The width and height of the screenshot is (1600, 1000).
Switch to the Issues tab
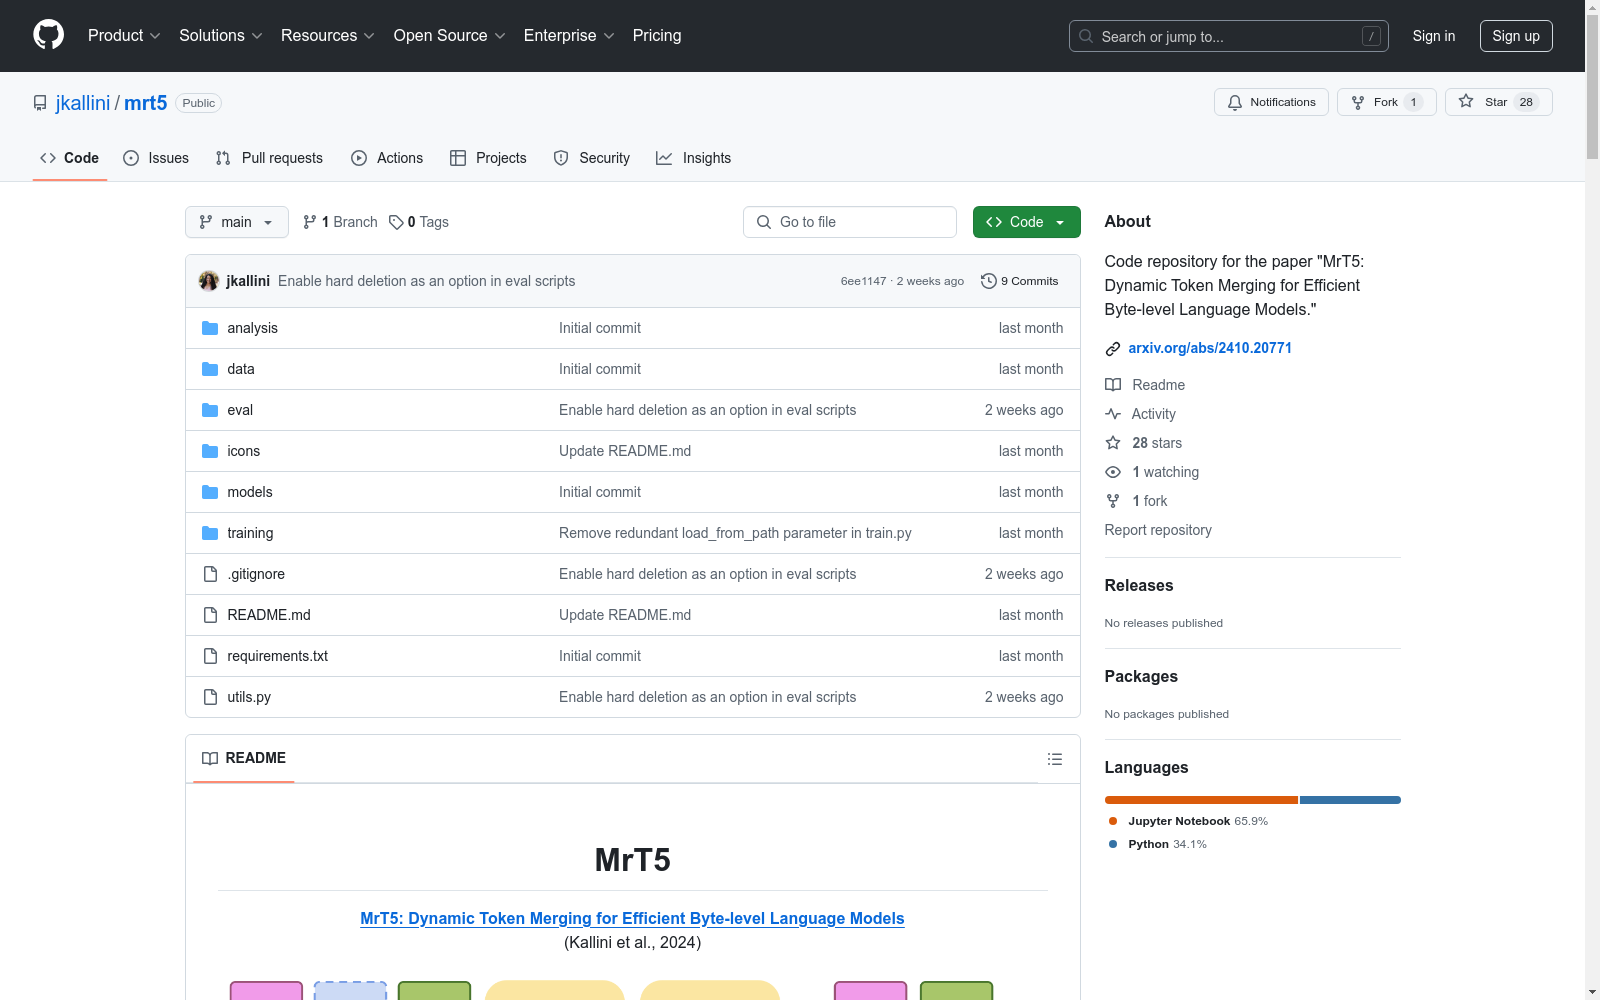[x=156, y=158]
